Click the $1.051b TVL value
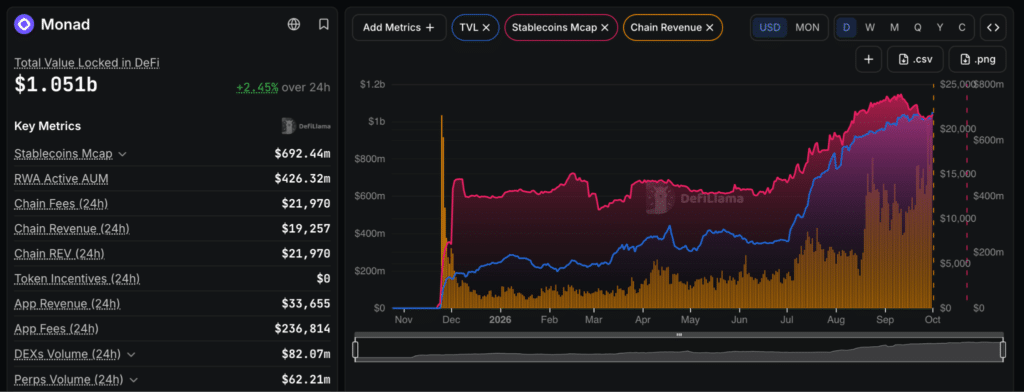Image resolution: width=1024 pixels, height=392 pixels. 56,84
